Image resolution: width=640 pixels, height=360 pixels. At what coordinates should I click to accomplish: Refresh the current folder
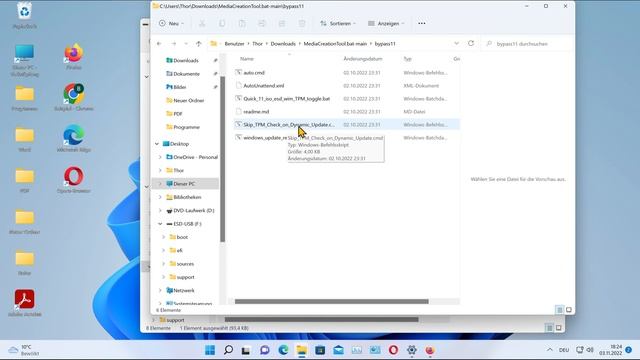click(x=471, y=43)
